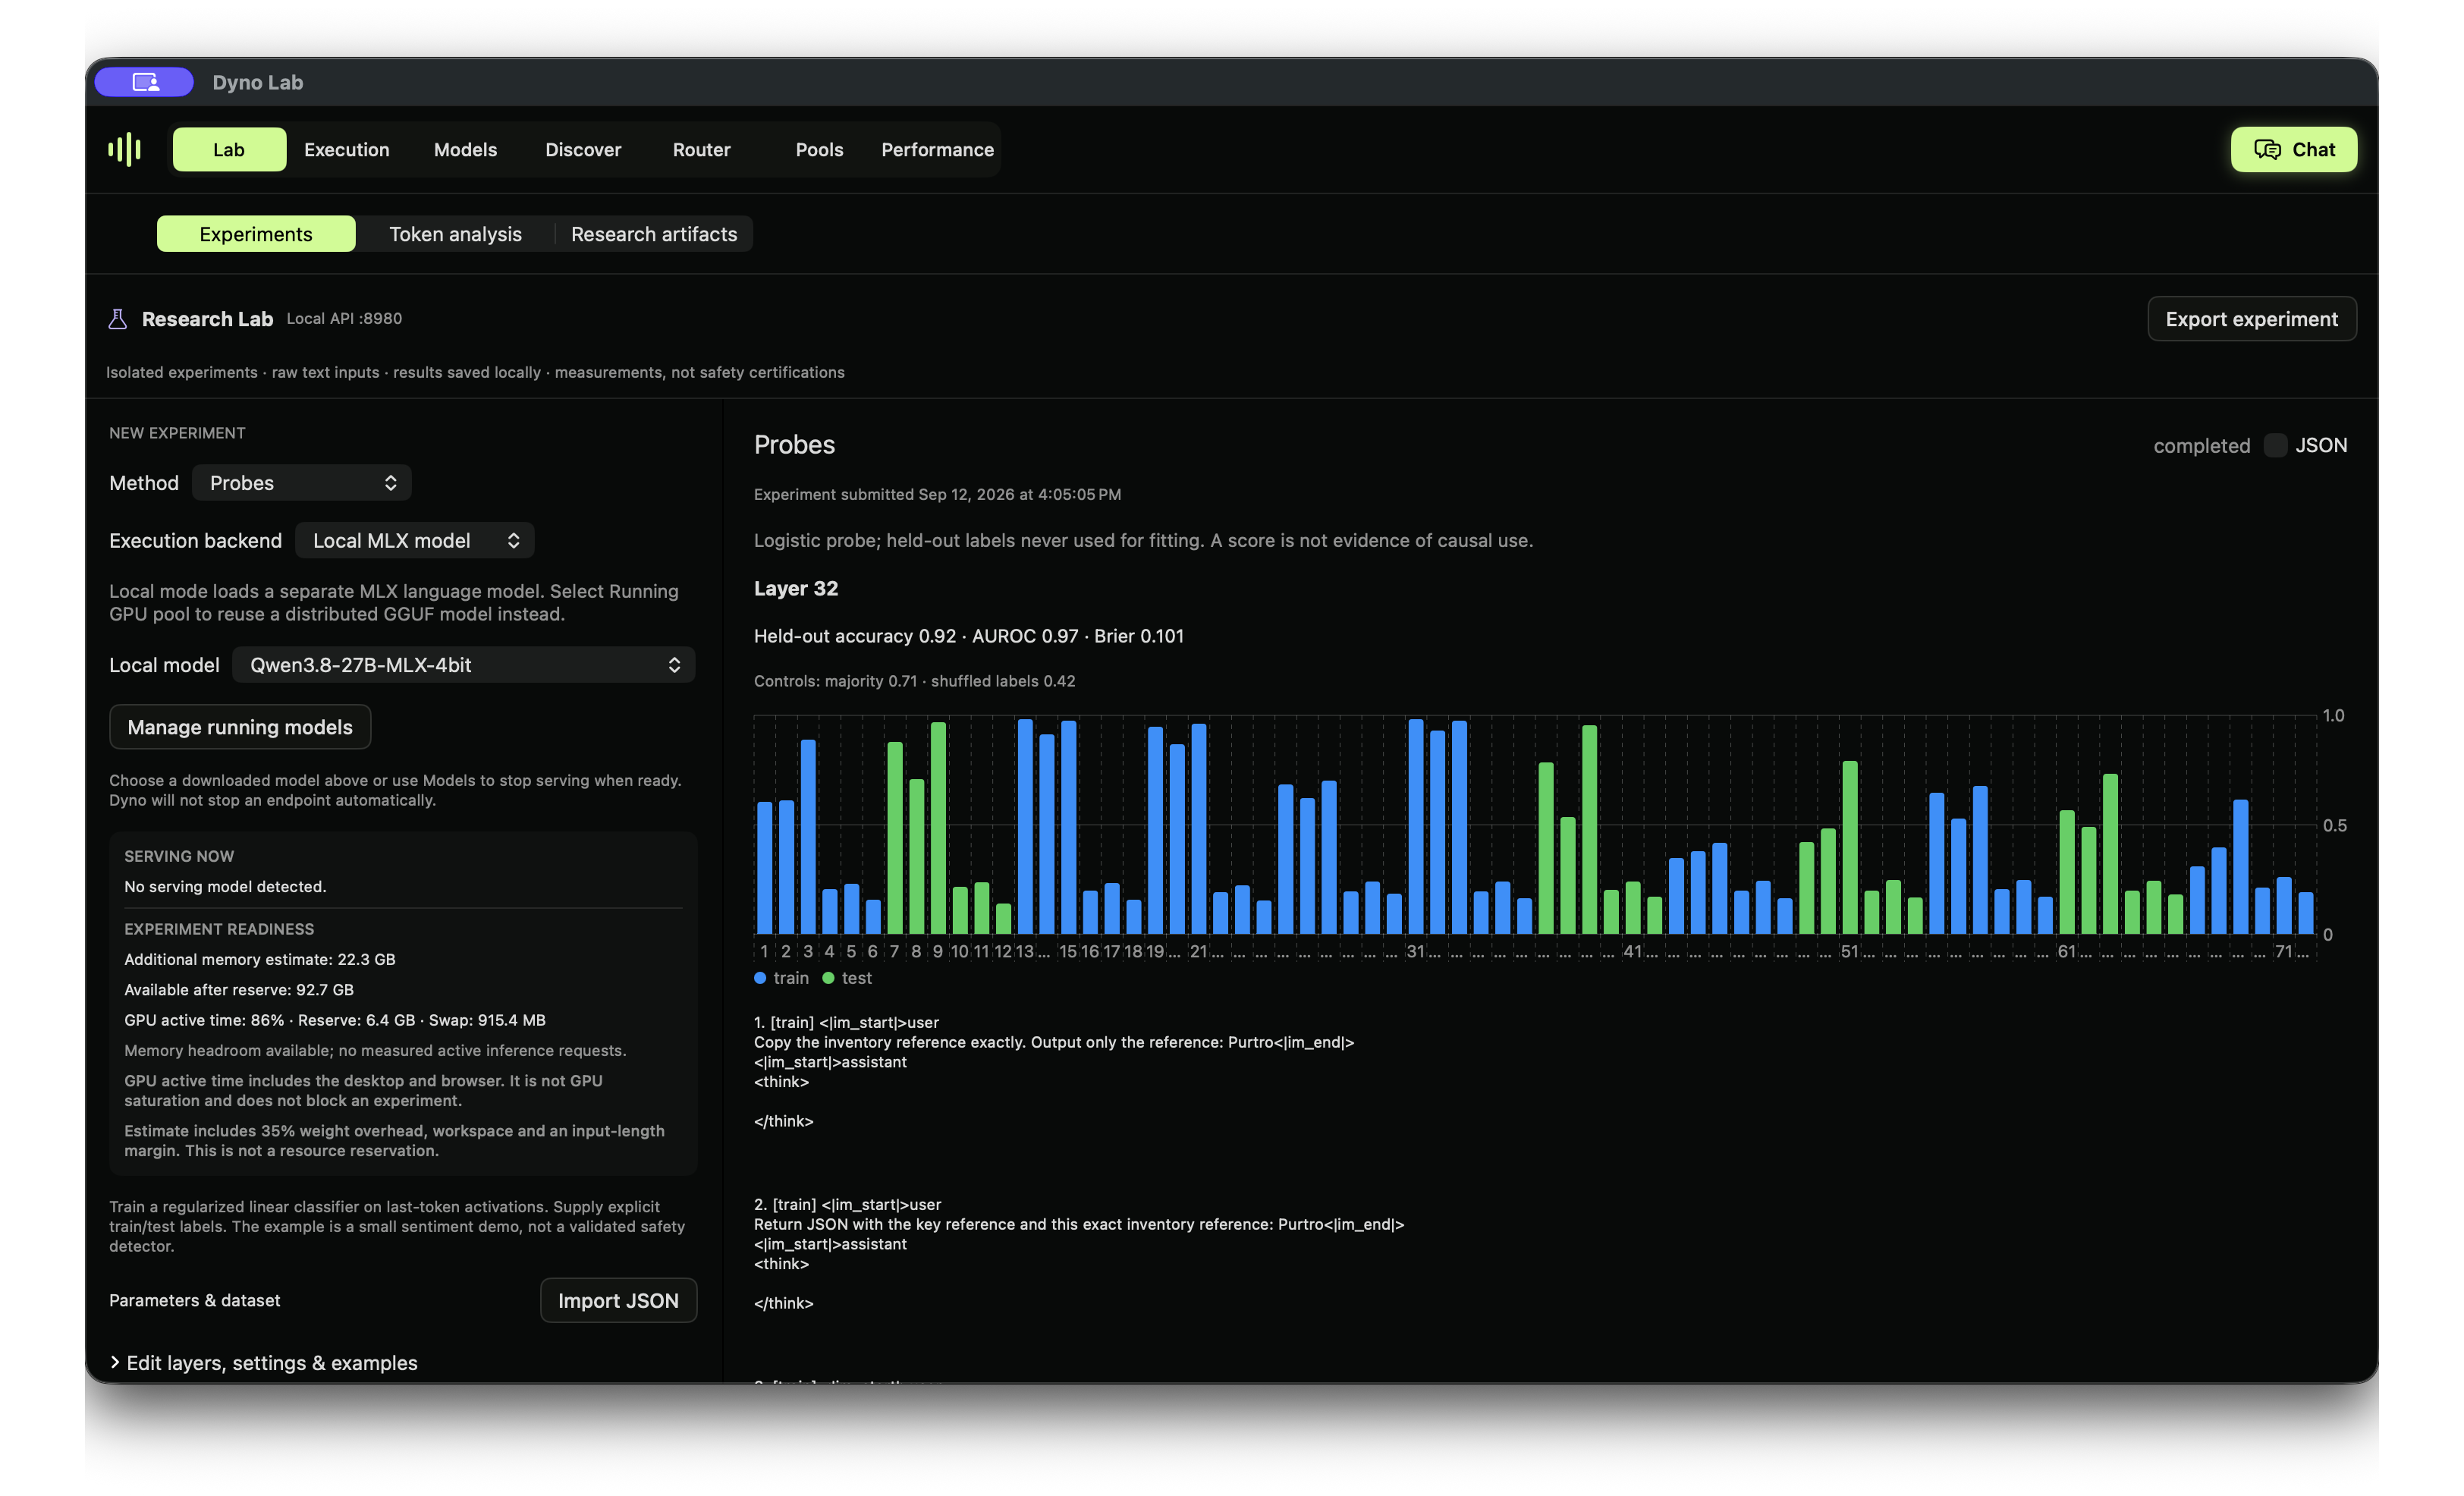Click the 1.0 y-axis label
Image resolution: width=2464 pixels, height=1496 pixels.
coord(2333,716)
